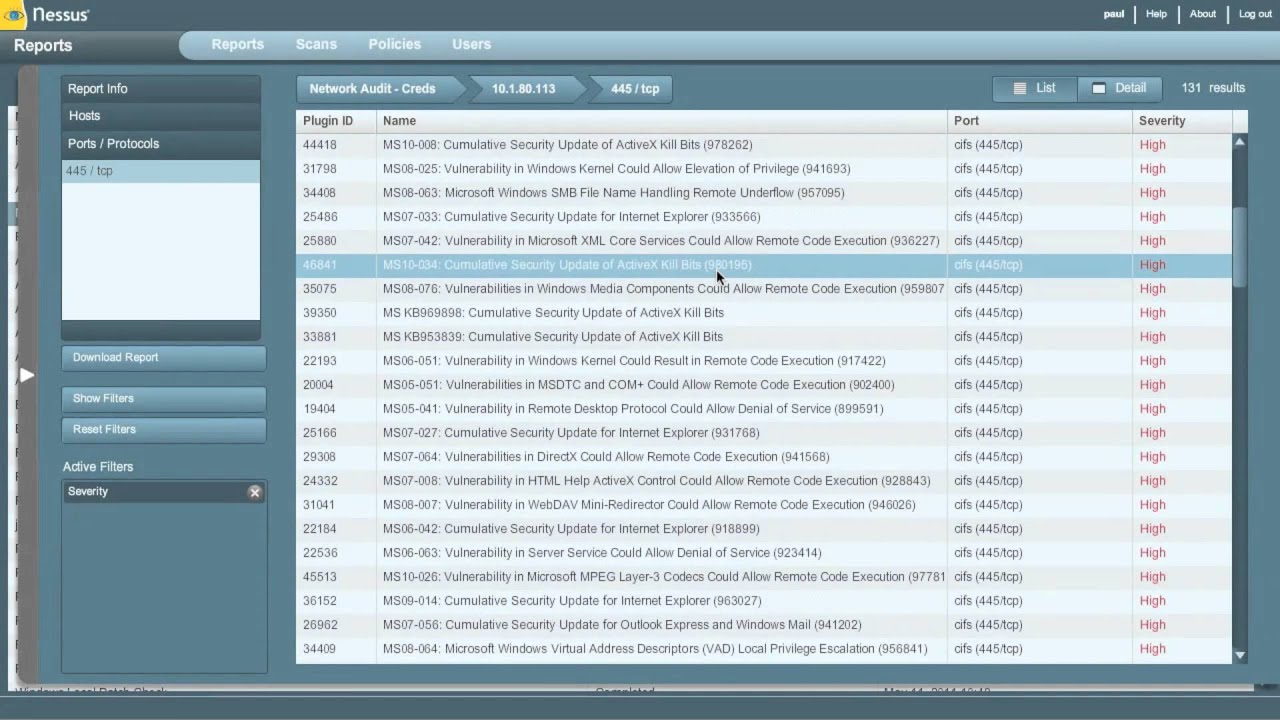Click High severity for plugin 34409

click(x=1152, y=649)
